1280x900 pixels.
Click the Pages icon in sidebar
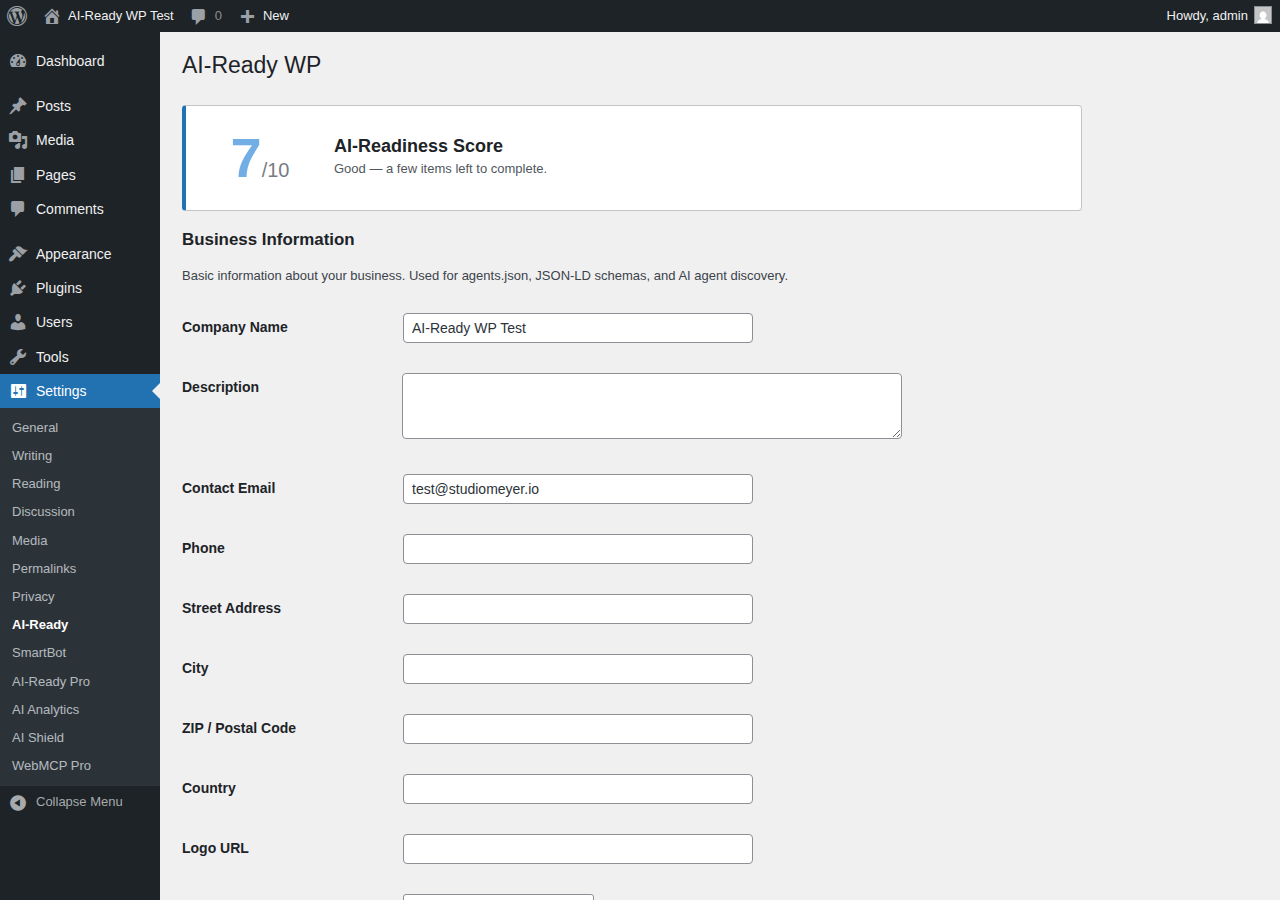coord(18,175)
